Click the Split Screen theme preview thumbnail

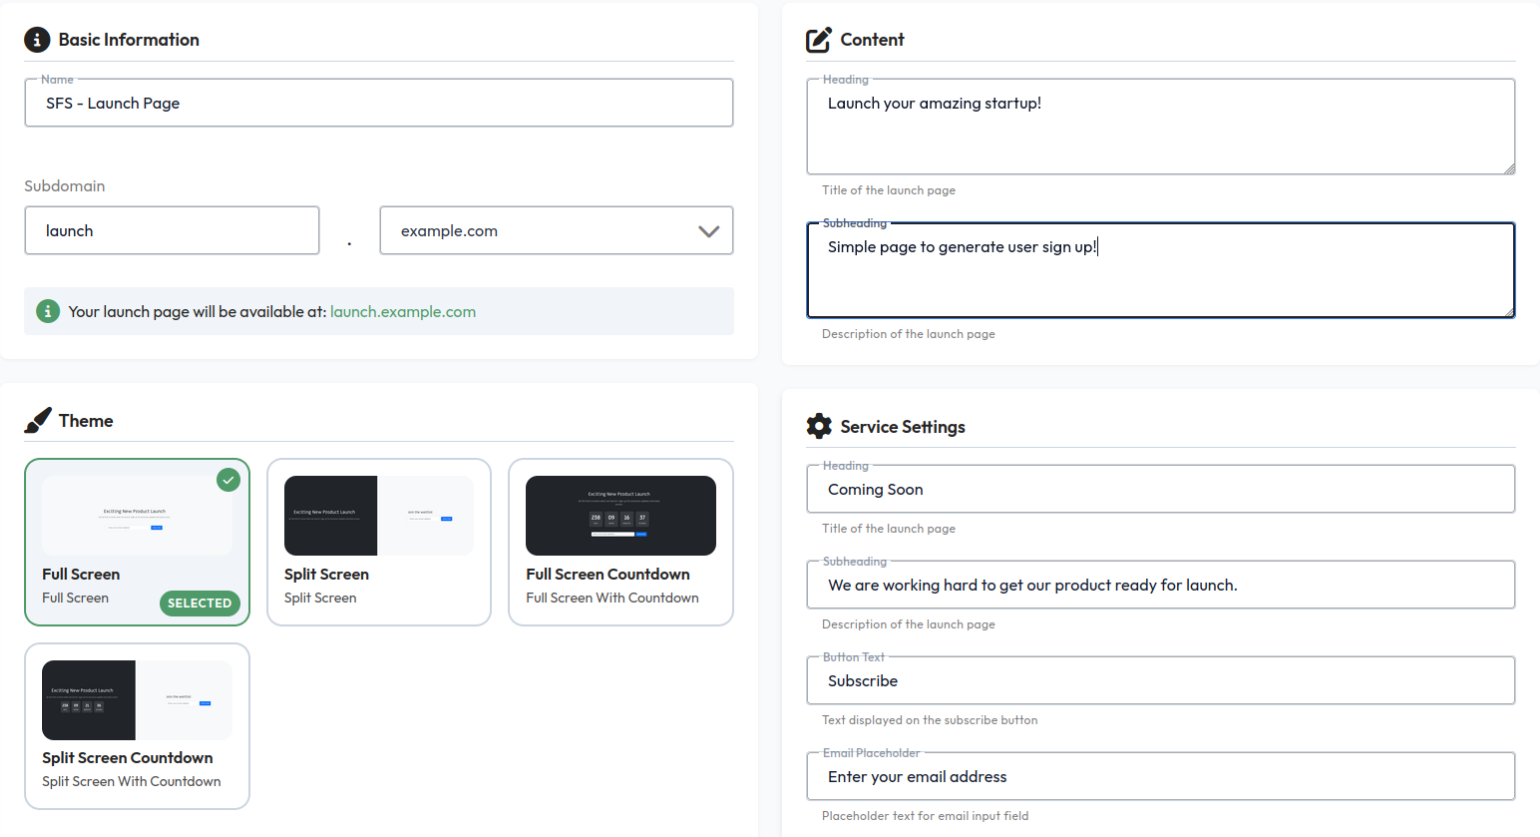(379, 517)
